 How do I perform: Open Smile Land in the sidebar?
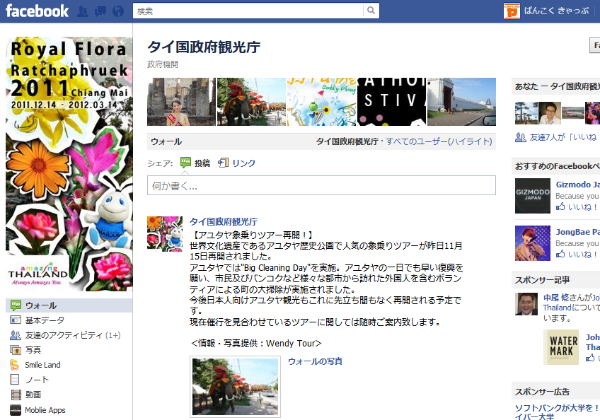pos(42,365)
